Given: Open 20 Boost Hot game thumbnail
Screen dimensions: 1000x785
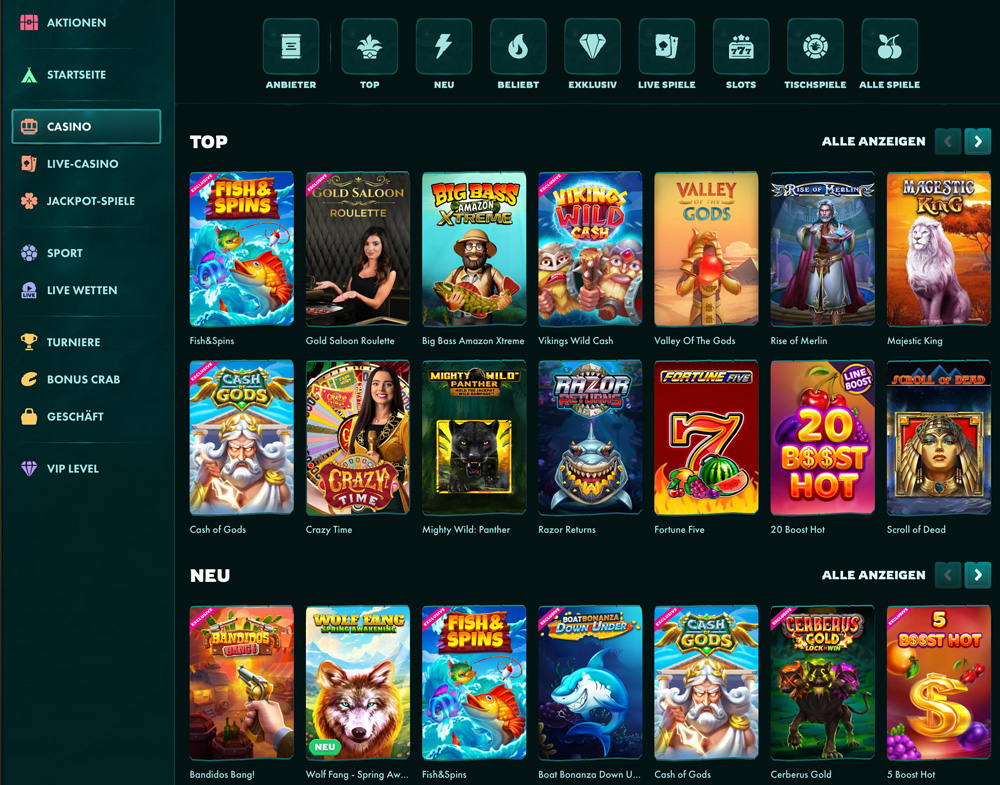Looking at the screenshot, I should [822, 438].
